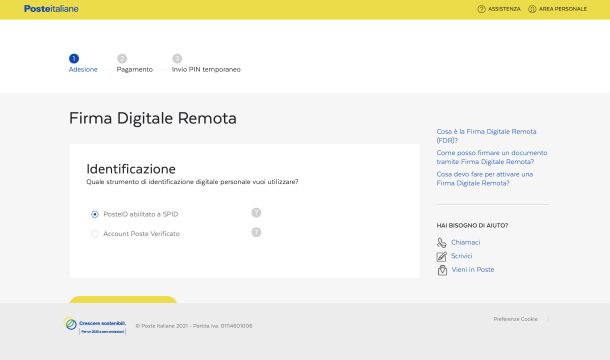Show help for Account Poste Verificato
This screenshot has width=610, height=360.
coord(256,232)
